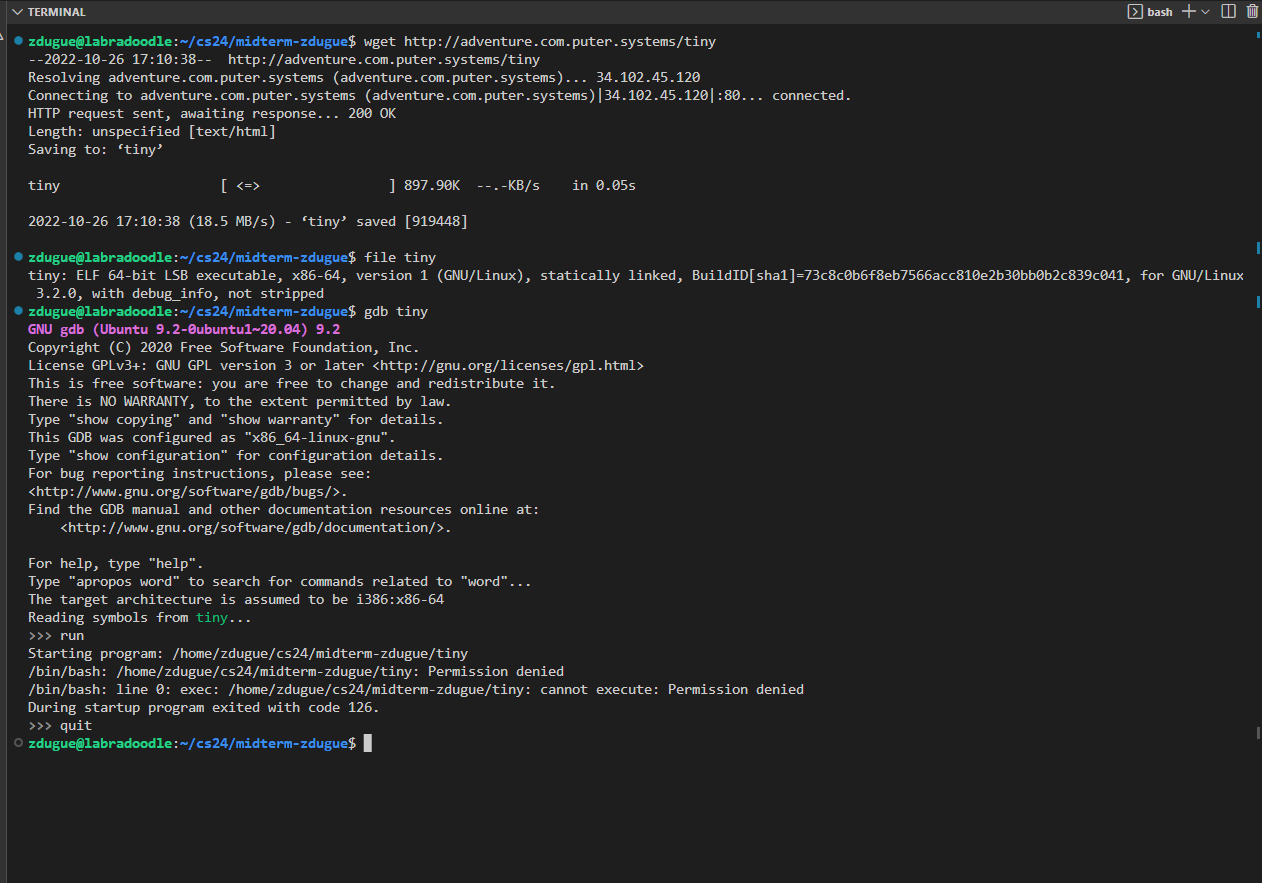
Task: Click the command marker beside 'gdb tiny'
Action: [18, 311]
